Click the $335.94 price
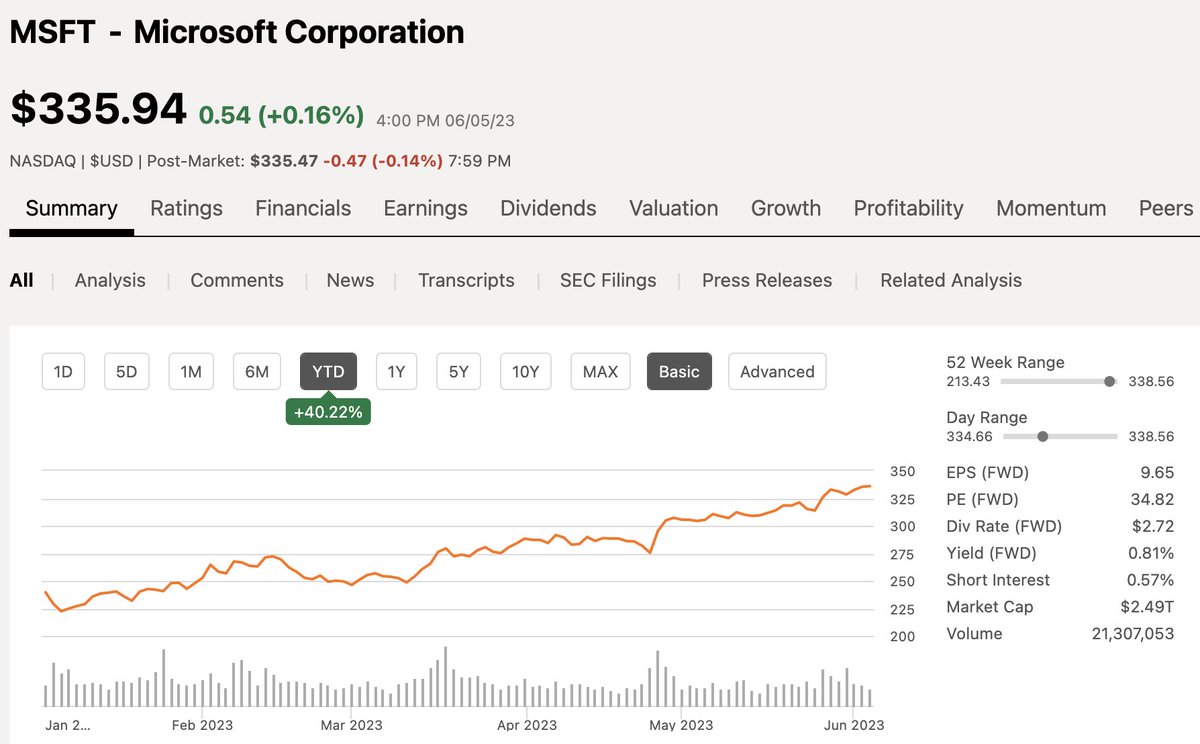1200x744 pixels. [x=98, y=108]
